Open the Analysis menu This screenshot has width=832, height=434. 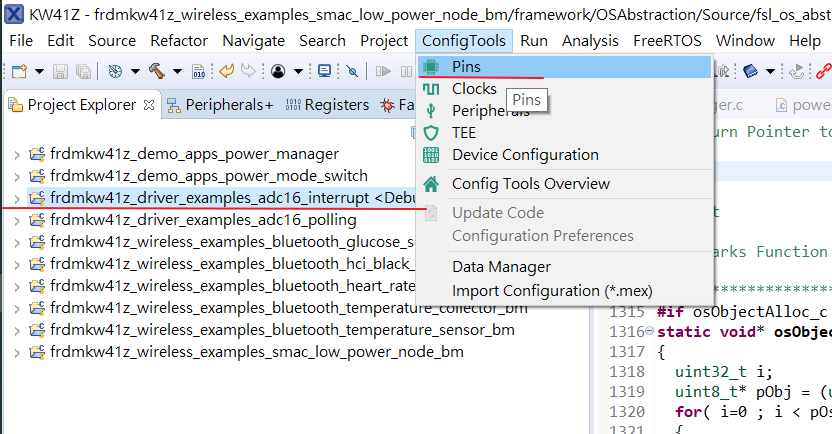[x=590, y=41]
